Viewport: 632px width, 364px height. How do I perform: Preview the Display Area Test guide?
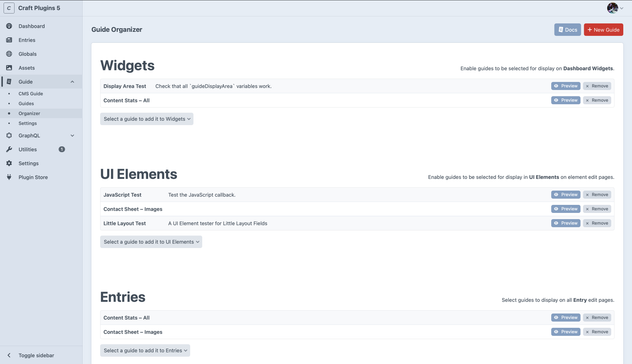[565, 86]
